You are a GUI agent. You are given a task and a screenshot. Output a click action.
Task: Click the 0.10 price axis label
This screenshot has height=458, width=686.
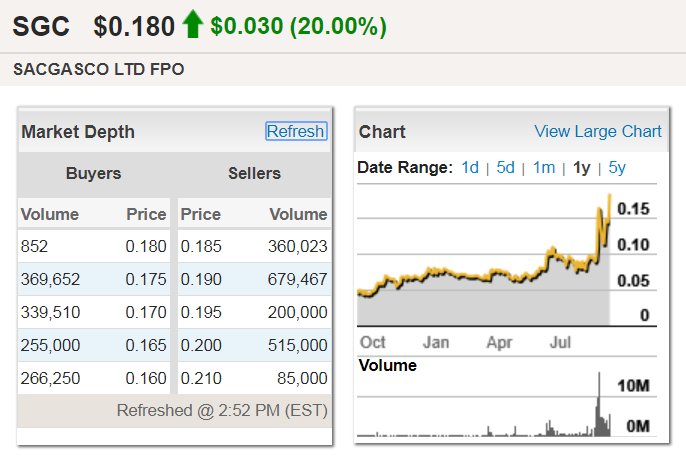[x=633, y=245]
